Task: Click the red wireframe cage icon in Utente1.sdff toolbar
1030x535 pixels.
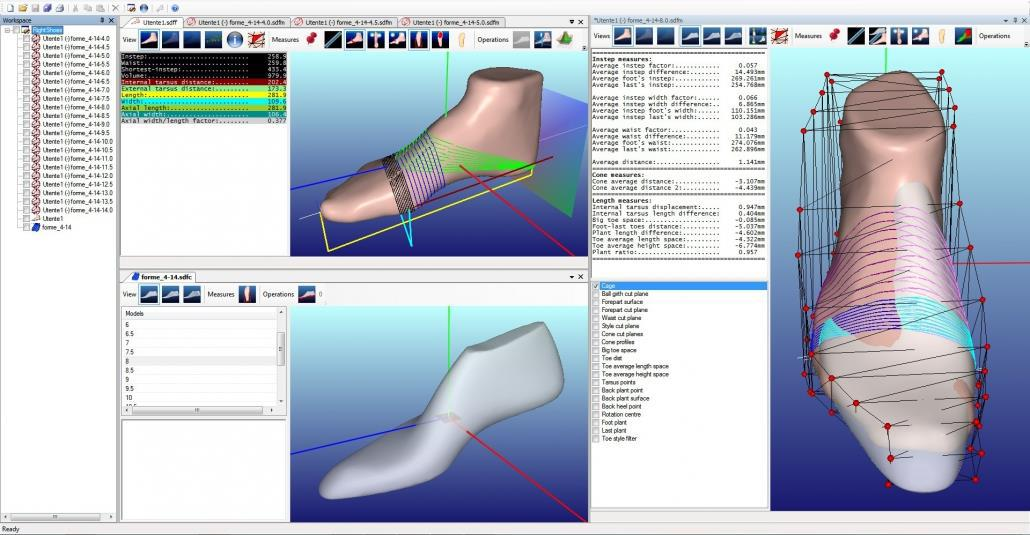Action: pyautogui.click(x=256, y=39)
